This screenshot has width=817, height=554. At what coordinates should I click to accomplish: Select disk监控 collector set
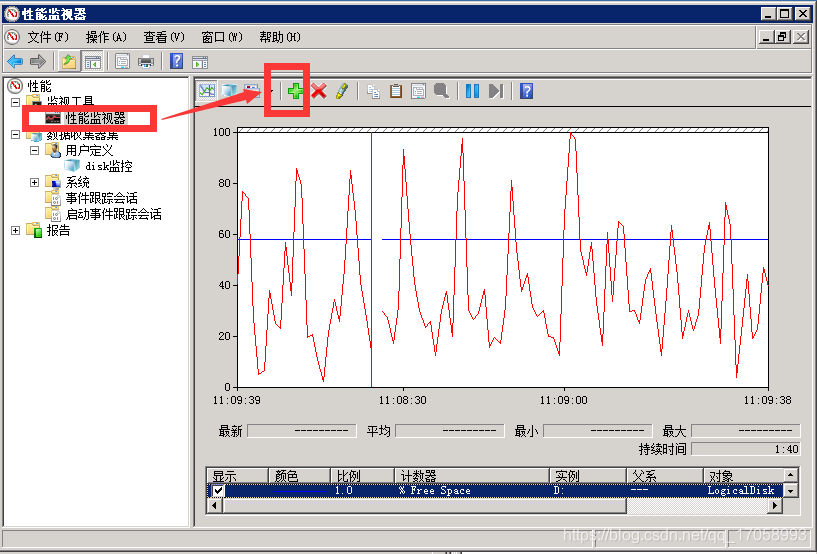pos(108,166)
